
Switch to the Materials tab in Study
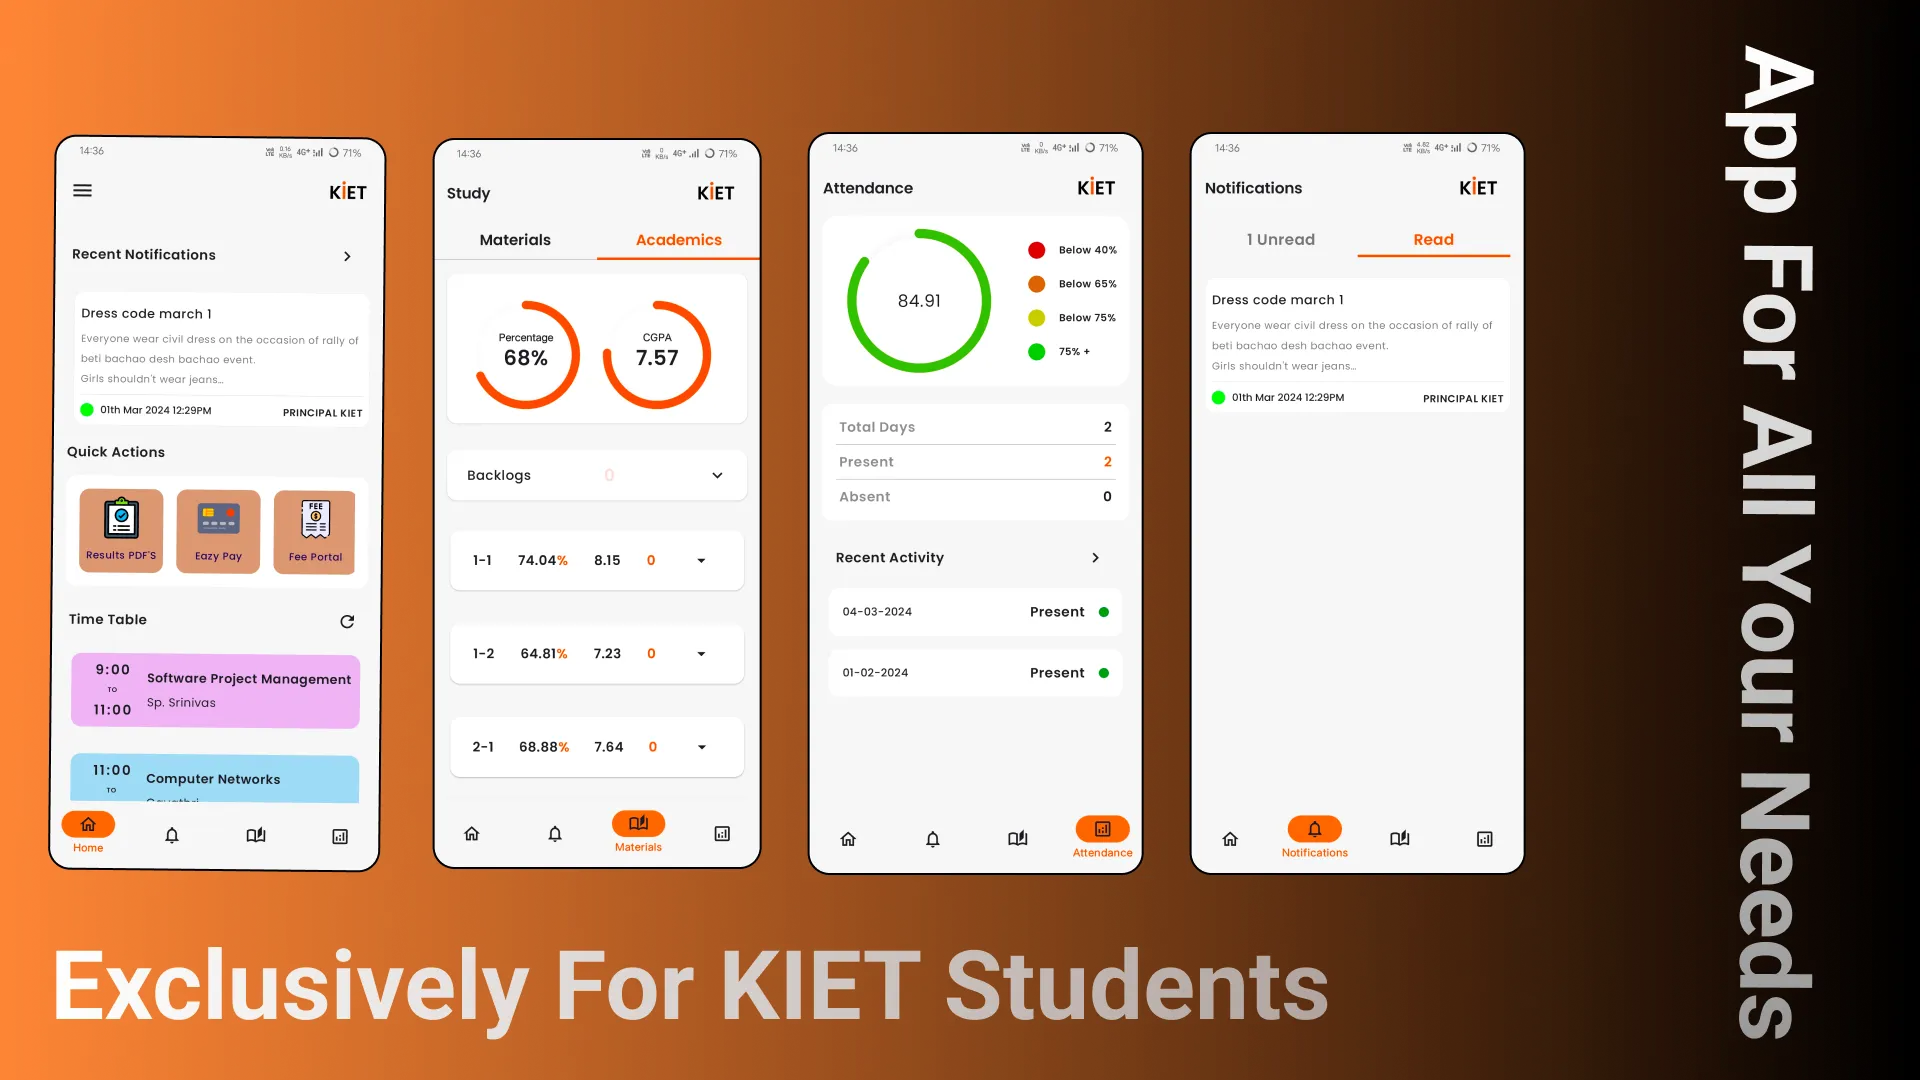point(516,240)
